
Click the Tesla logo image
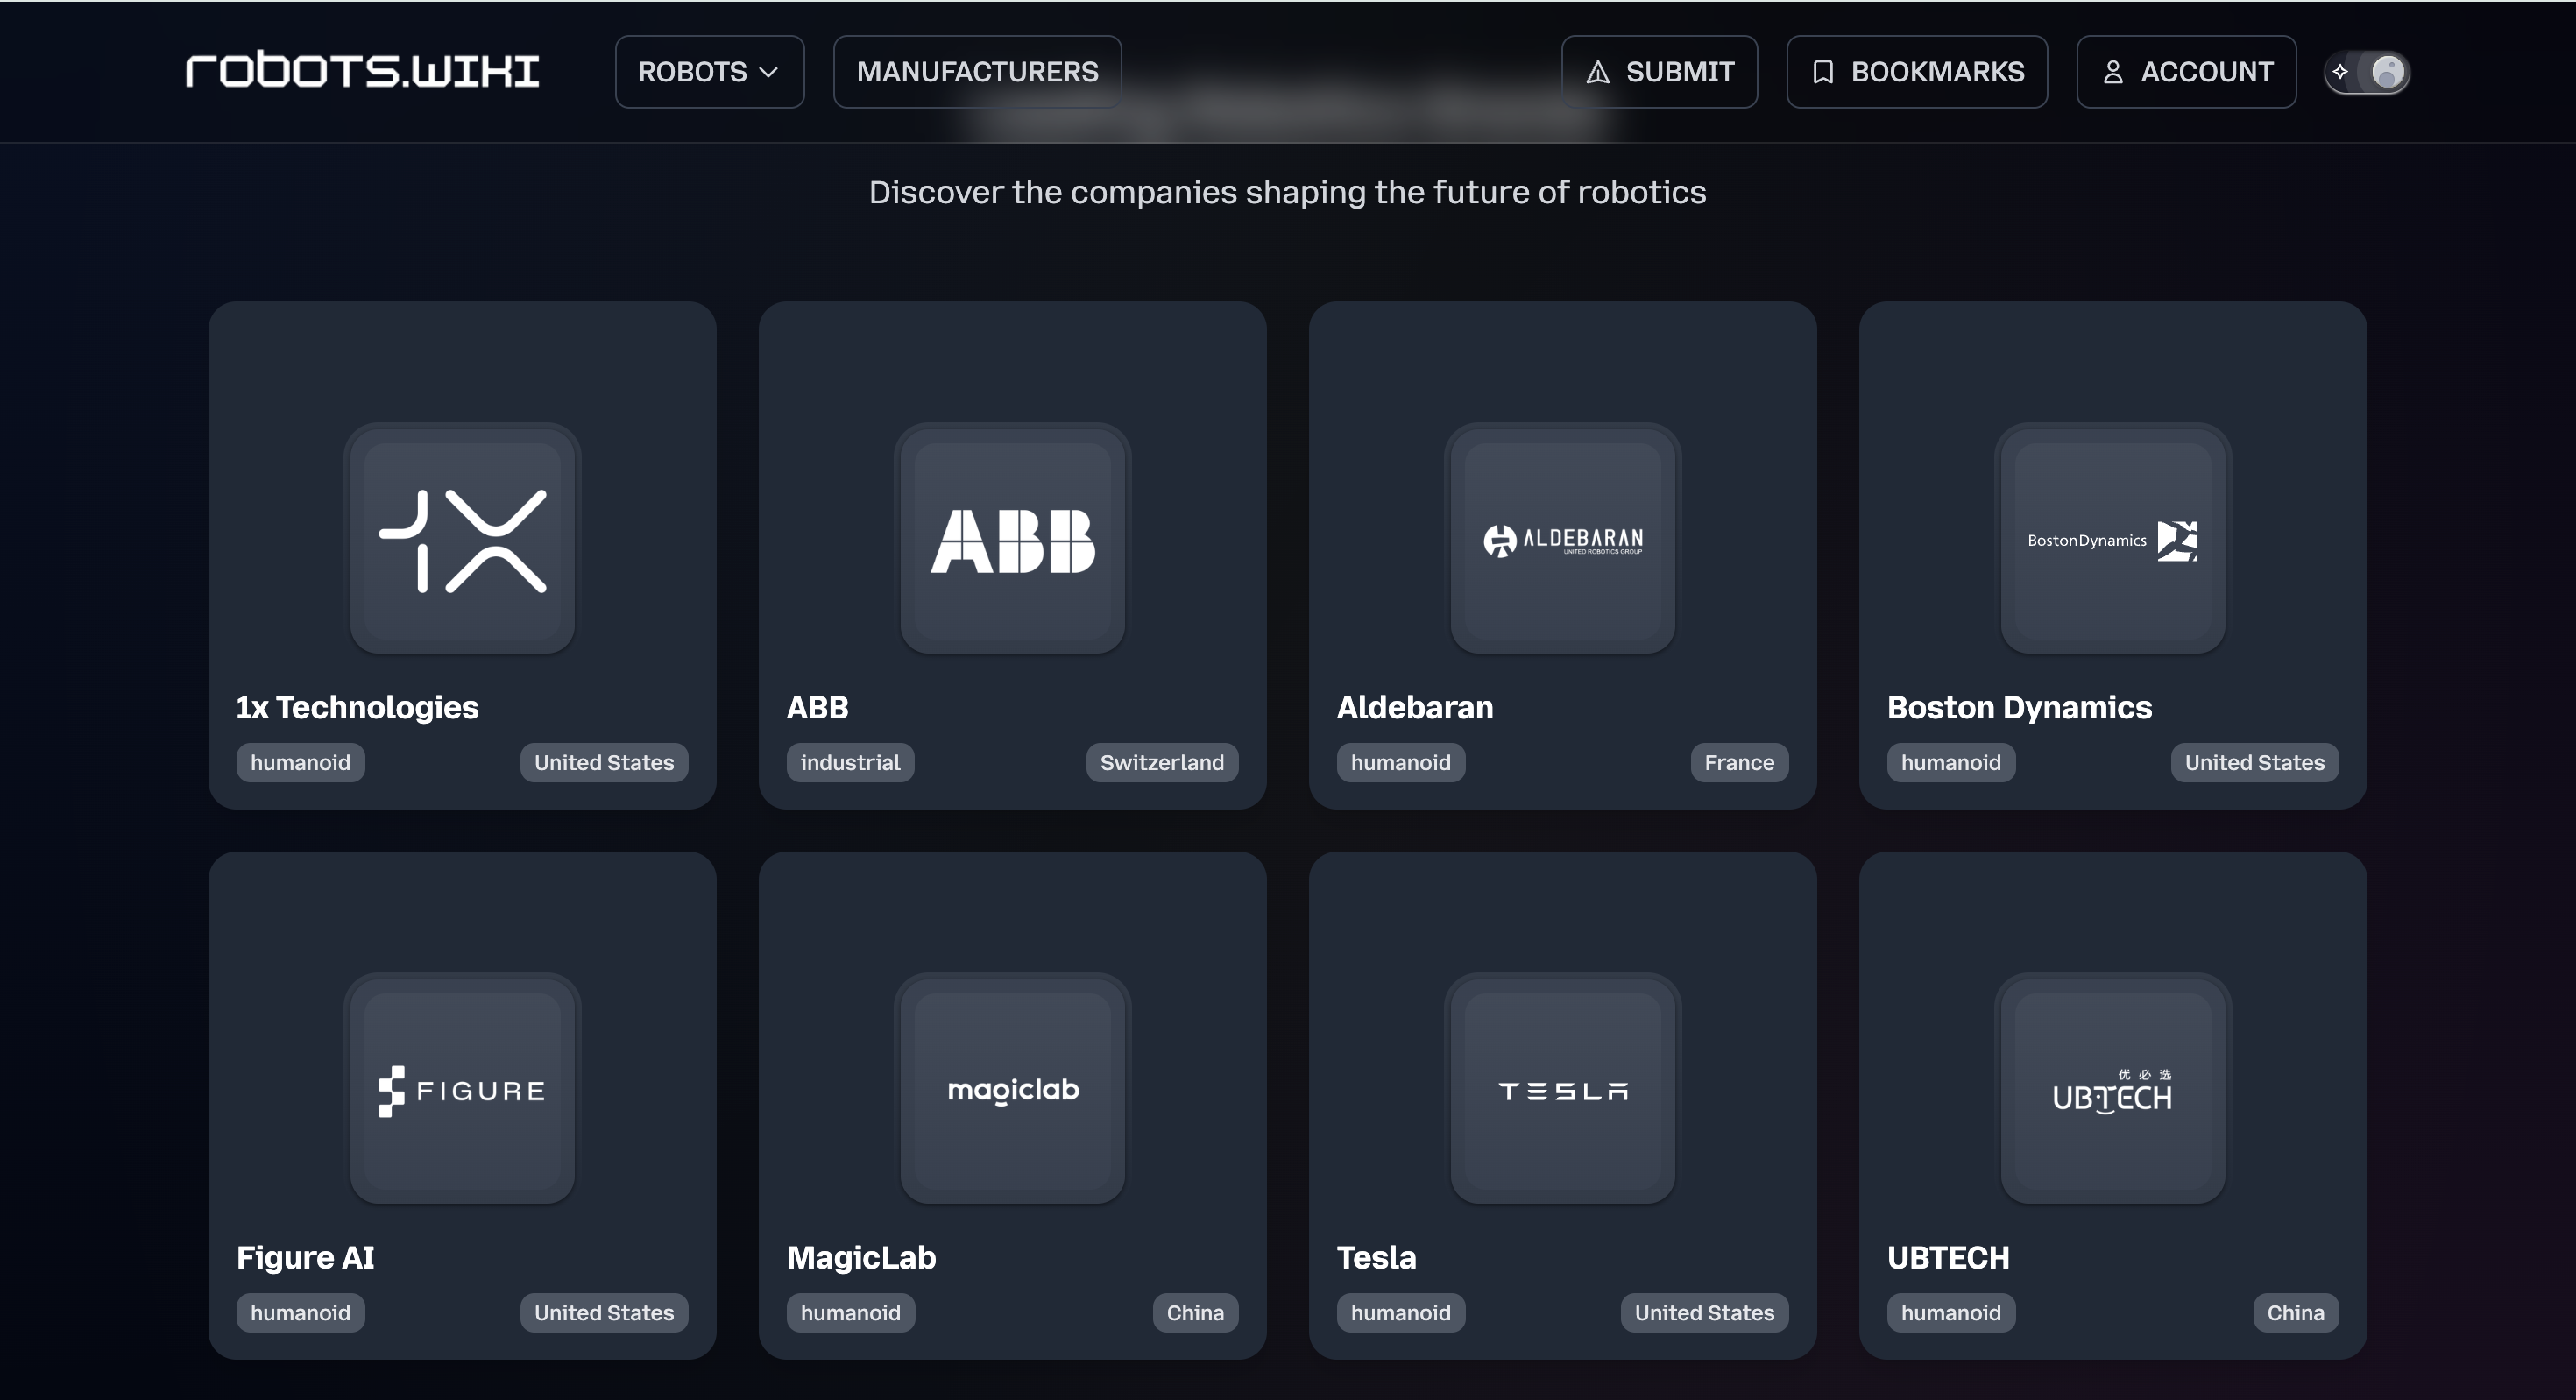[x=1562, y=1090]
